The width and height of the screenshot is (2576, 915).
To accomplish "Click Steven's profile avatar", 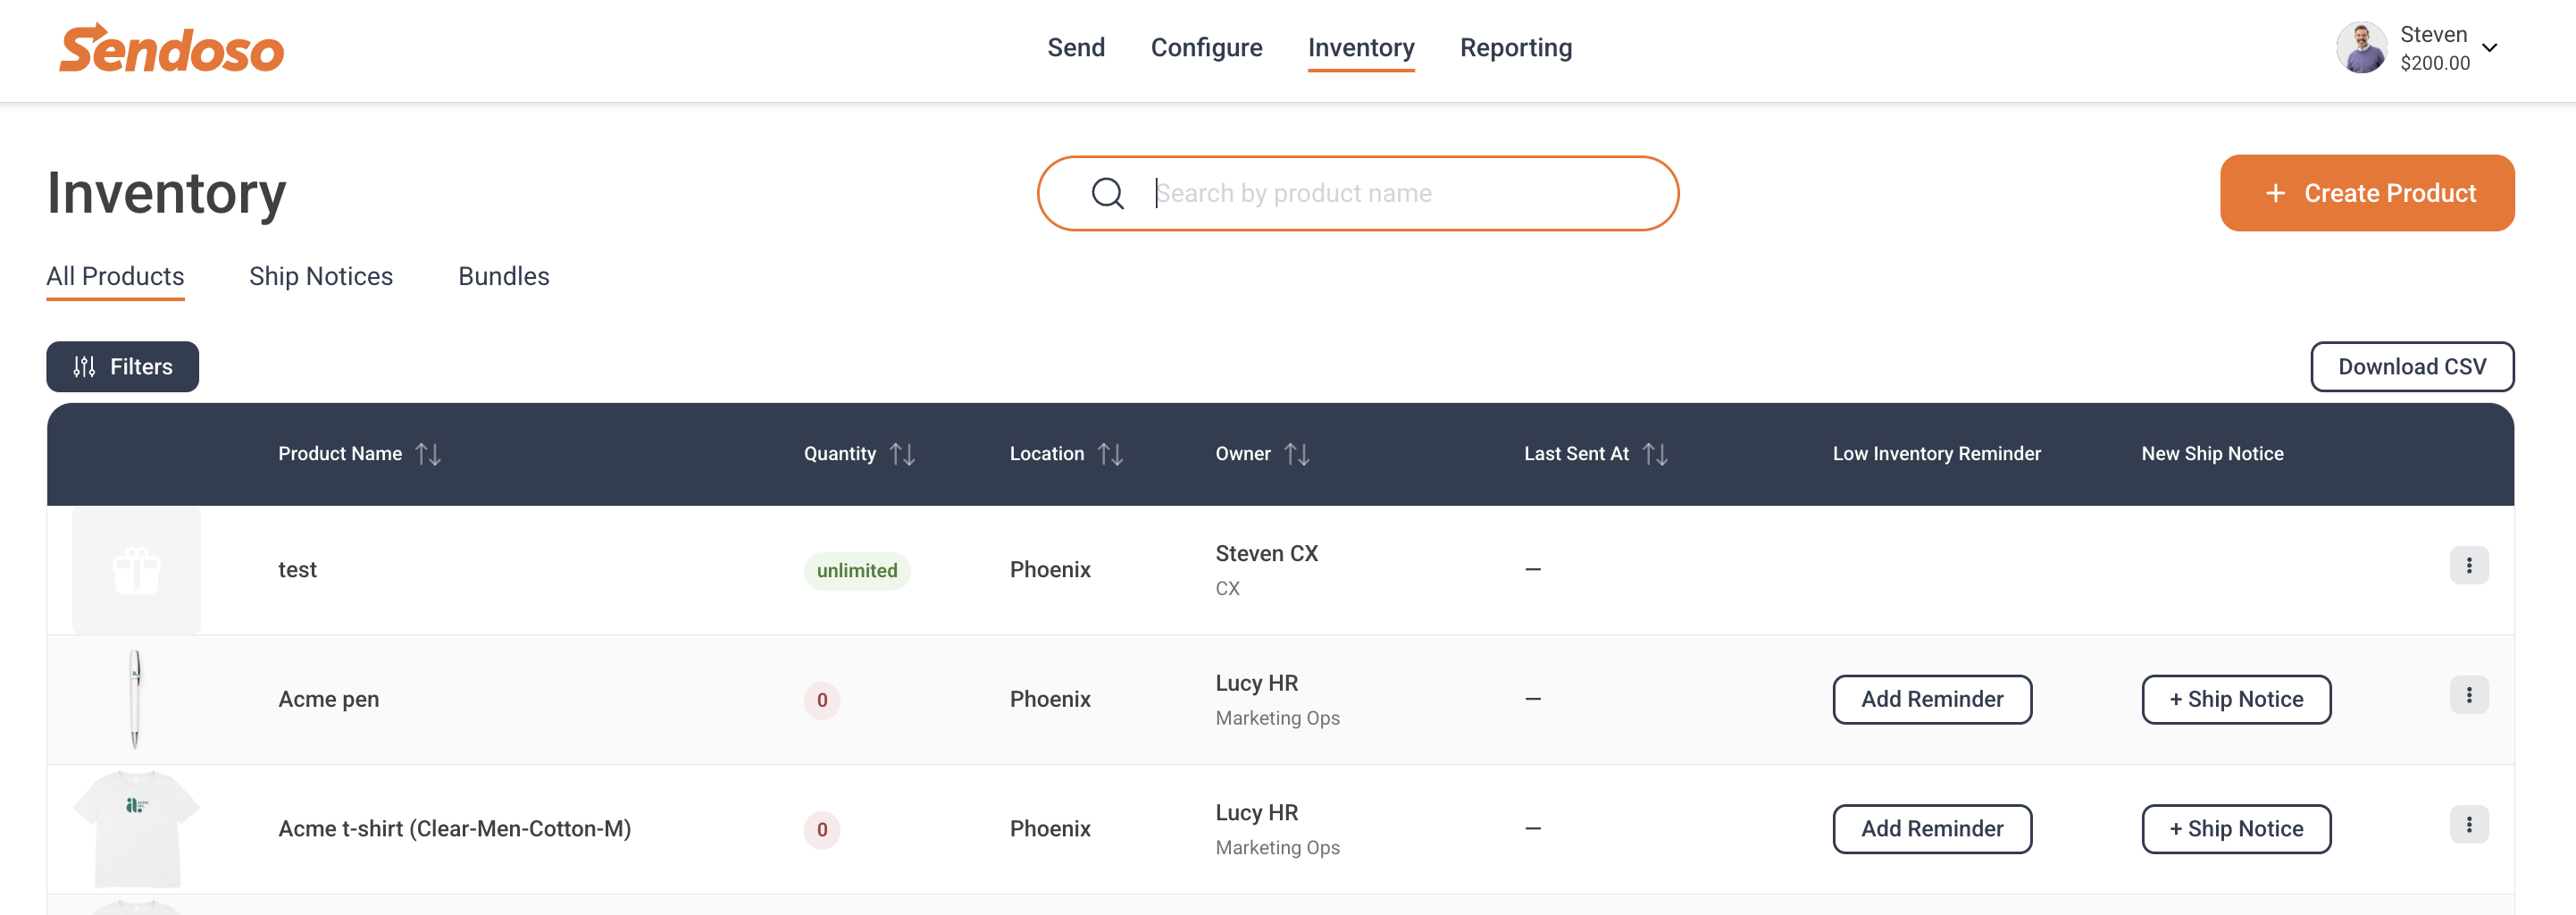I will click(2360, 48).
